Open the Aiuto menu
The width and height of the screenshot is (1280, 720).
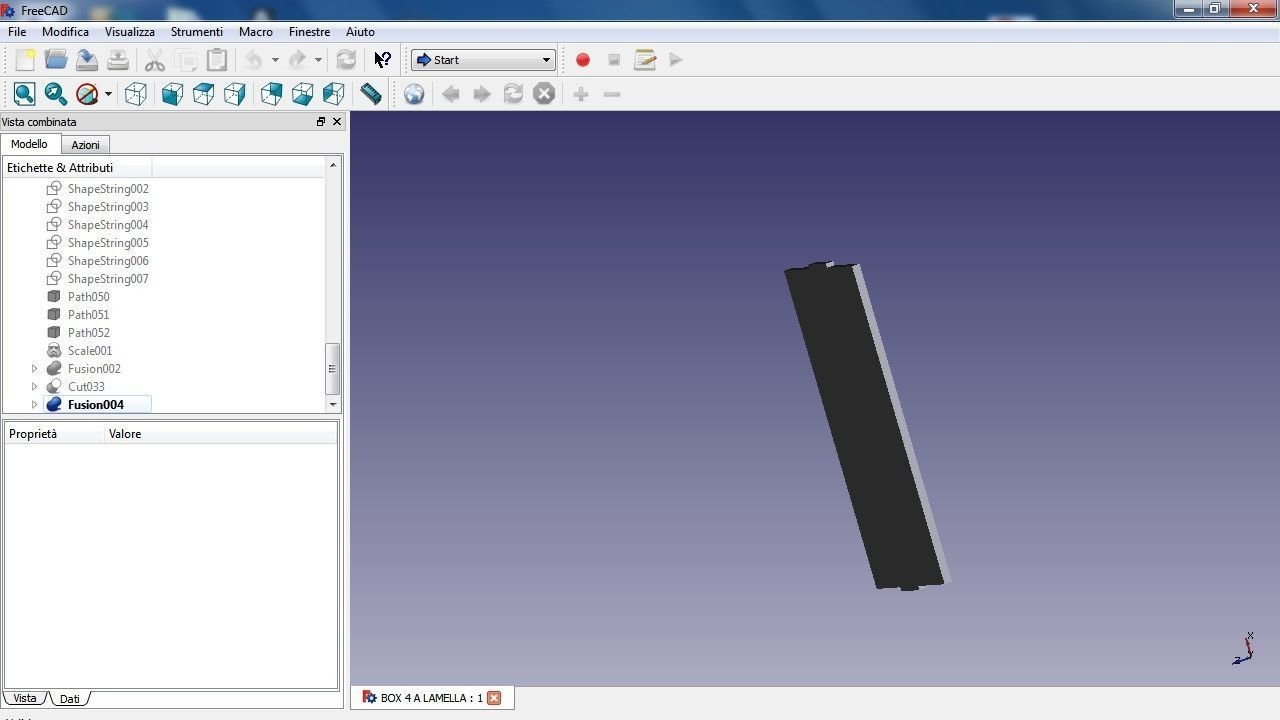360,32
